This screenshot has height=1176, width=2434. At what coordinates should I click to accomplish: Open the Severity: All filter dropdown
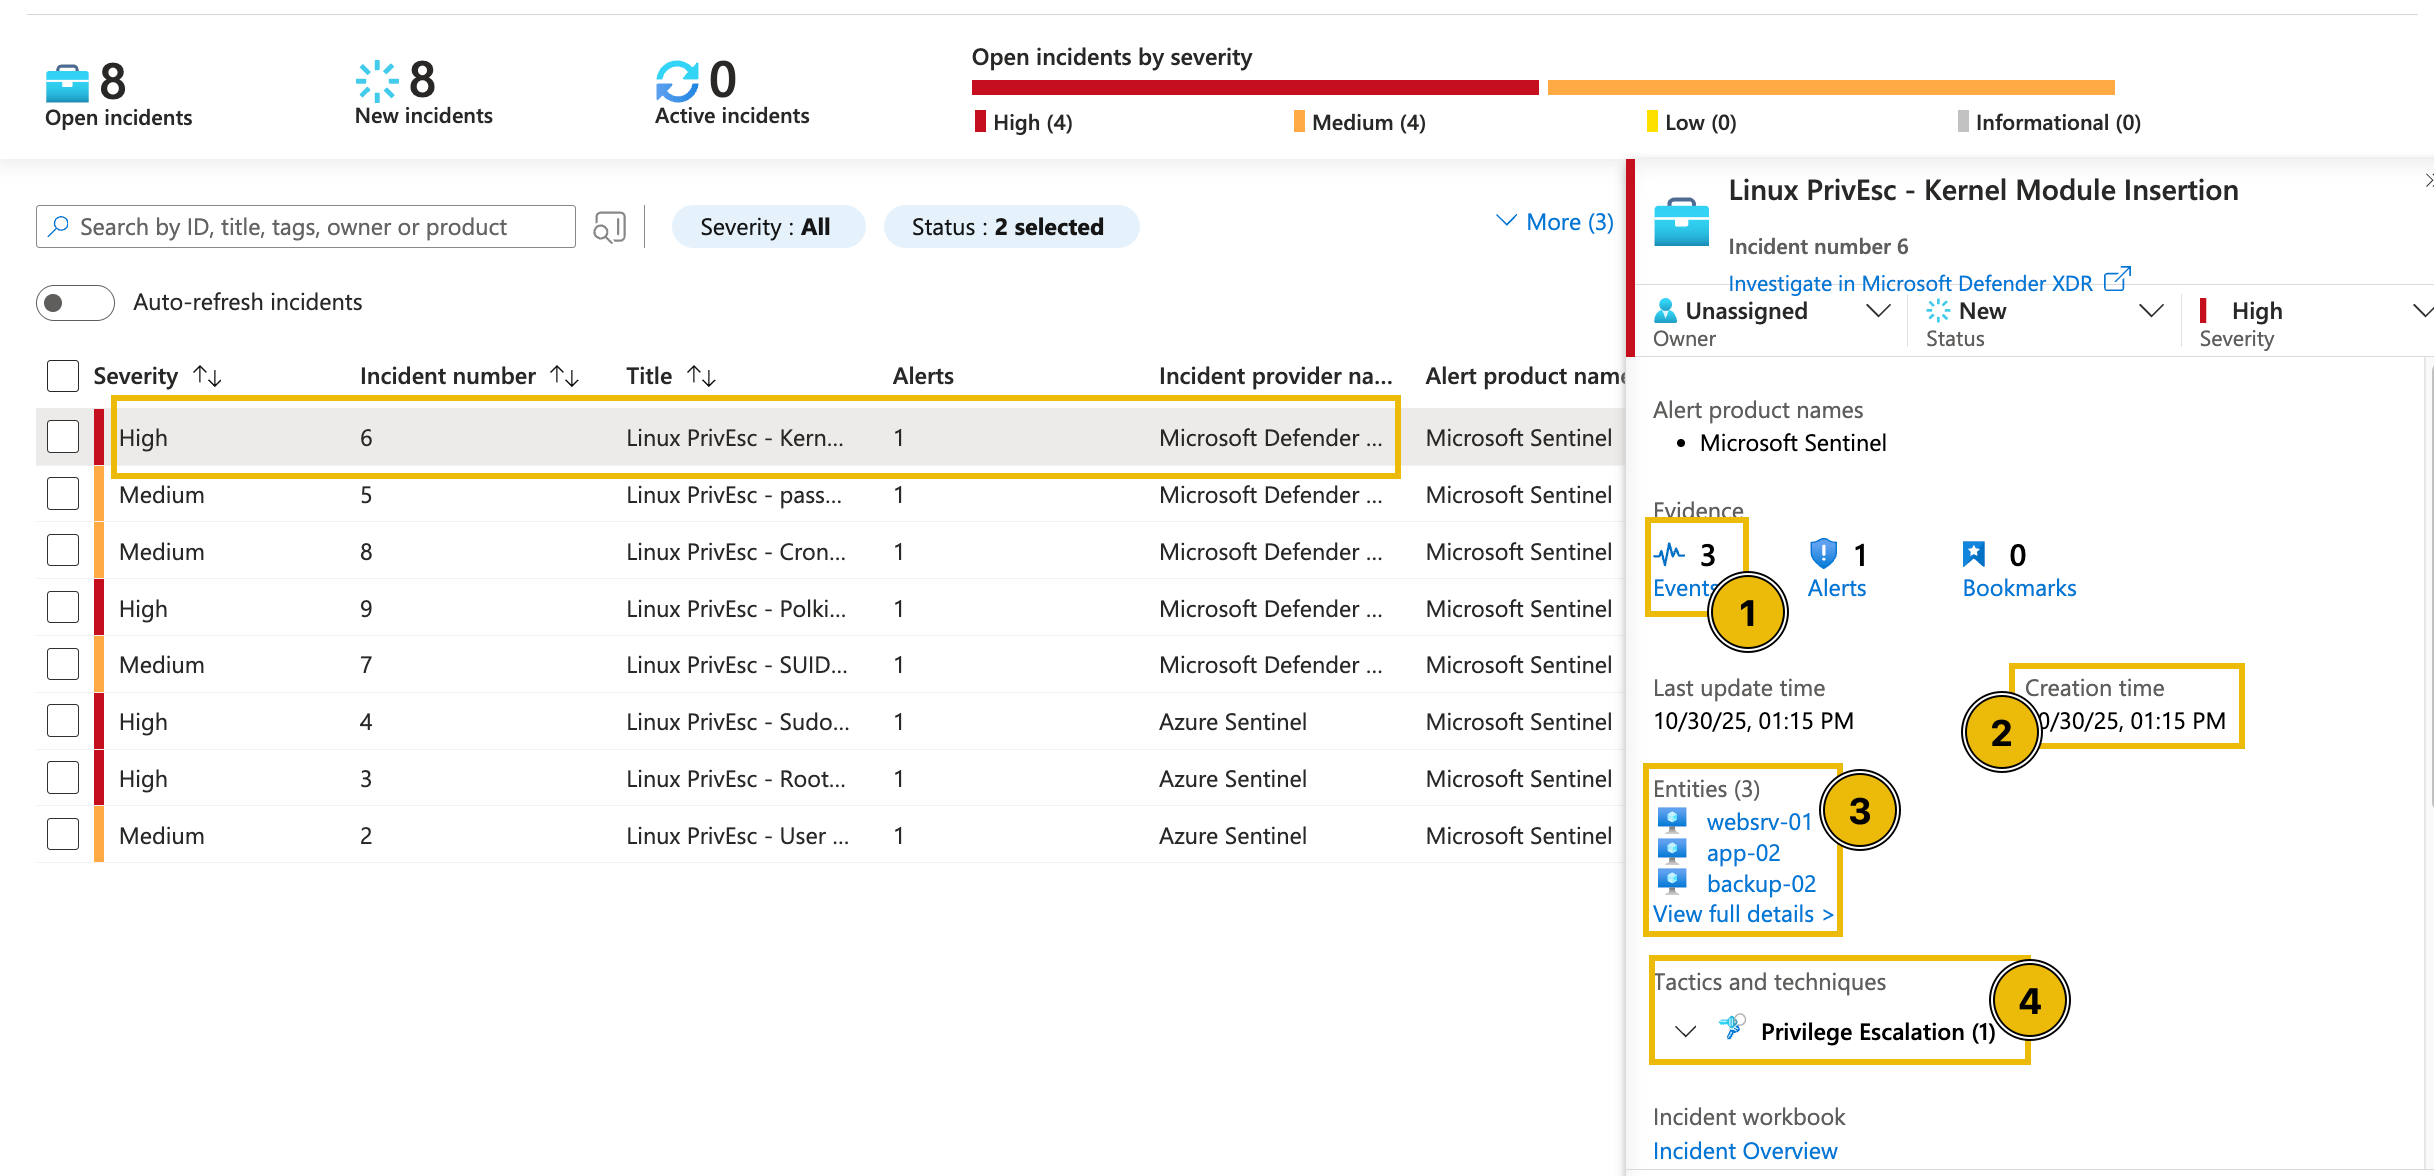coord(768,226)
